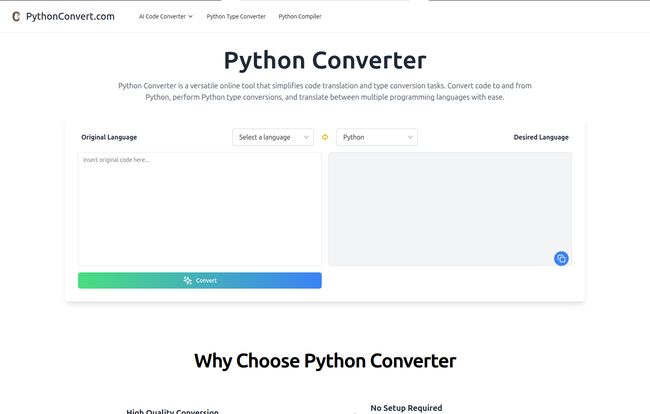The height and width of the screenshot is (414, 650).
Task: Open the Select a language dropdown
Action: [x=273, y=137]
